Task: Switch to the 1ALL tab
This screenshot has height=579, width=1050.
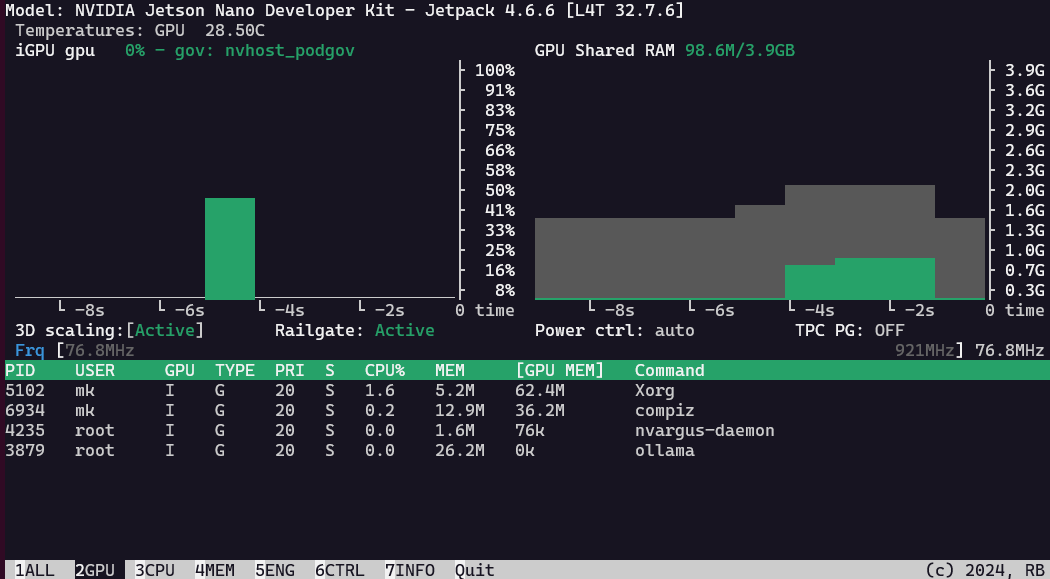Action: pos(35,570)
